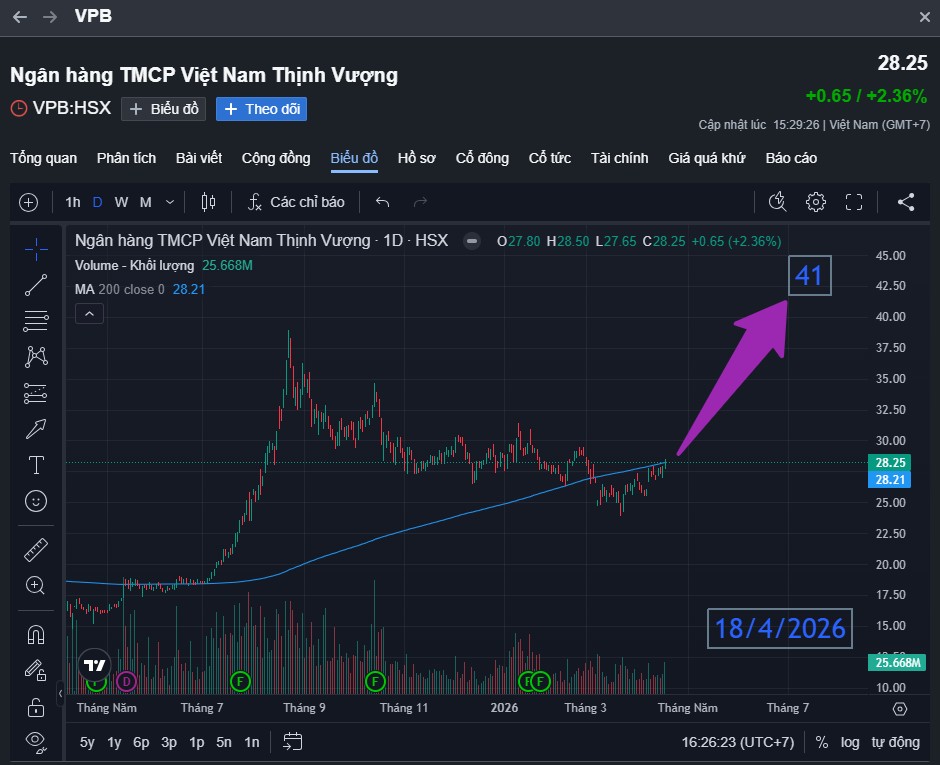Image resolution: width=940 pixels, height=765 pixels.
Task: Open the Báo cáo tab
Action: (x=791, y=158)
